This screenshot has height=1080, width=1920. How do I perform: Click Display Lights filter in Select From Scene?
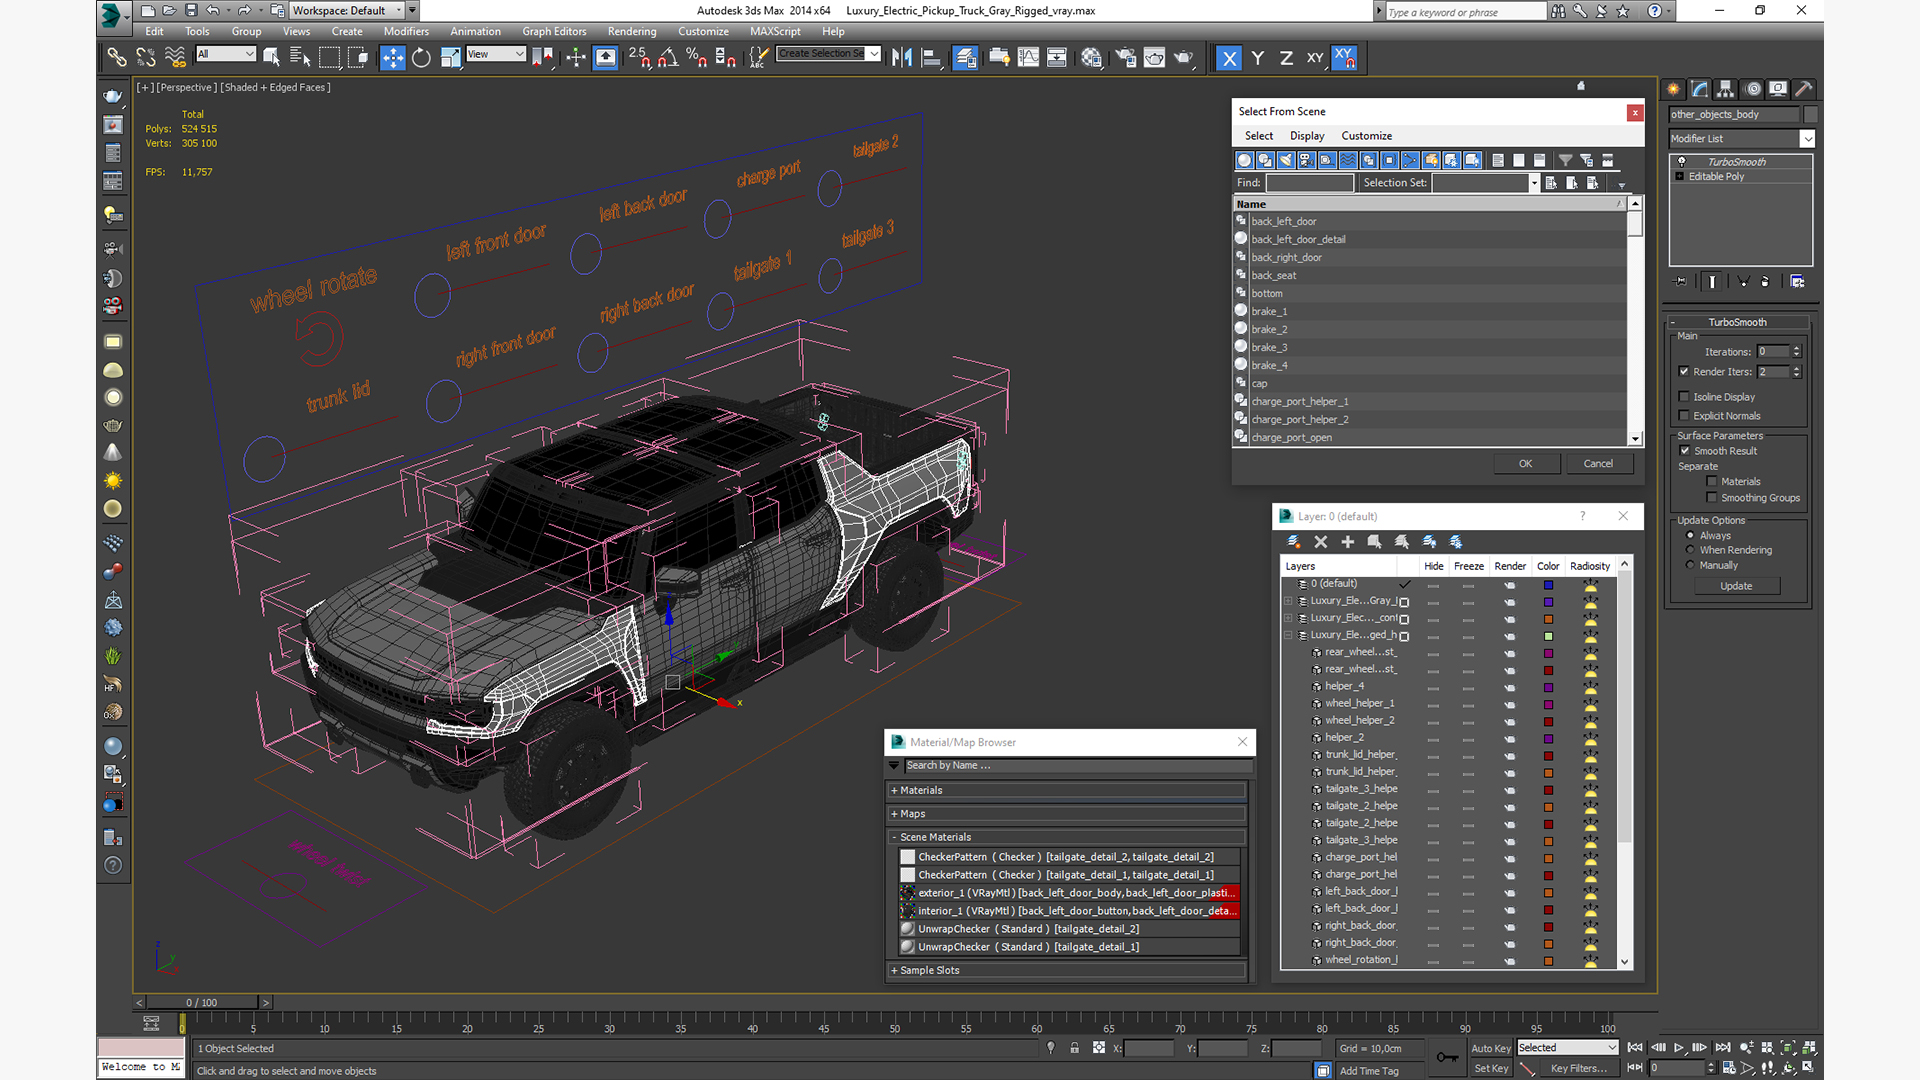coord(1286,160)
